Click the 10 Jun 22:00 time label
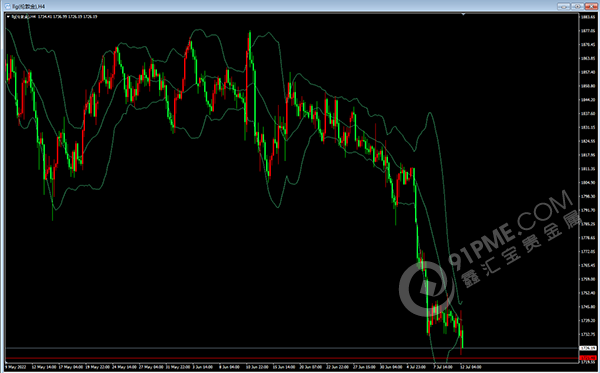This screenshot has width=600, height=373. pyautogui.click(x=256, y=367)
